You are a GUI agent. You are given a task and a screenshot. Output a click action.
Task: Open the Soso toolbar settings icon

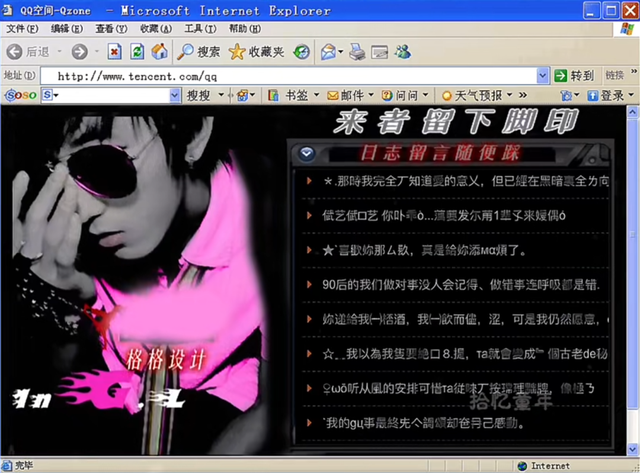tap(566, 95)
